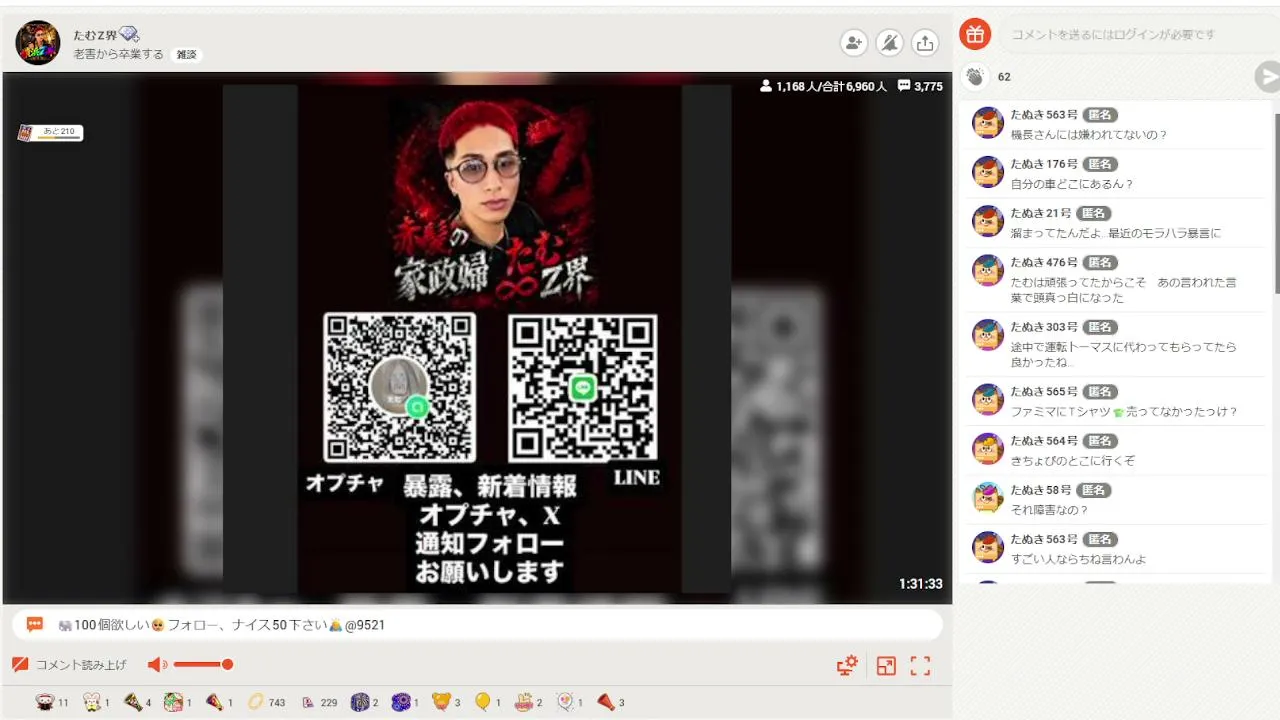Open avatar of commenter たぬき 303号
The image size is (1280, 720).
point(988,335)
